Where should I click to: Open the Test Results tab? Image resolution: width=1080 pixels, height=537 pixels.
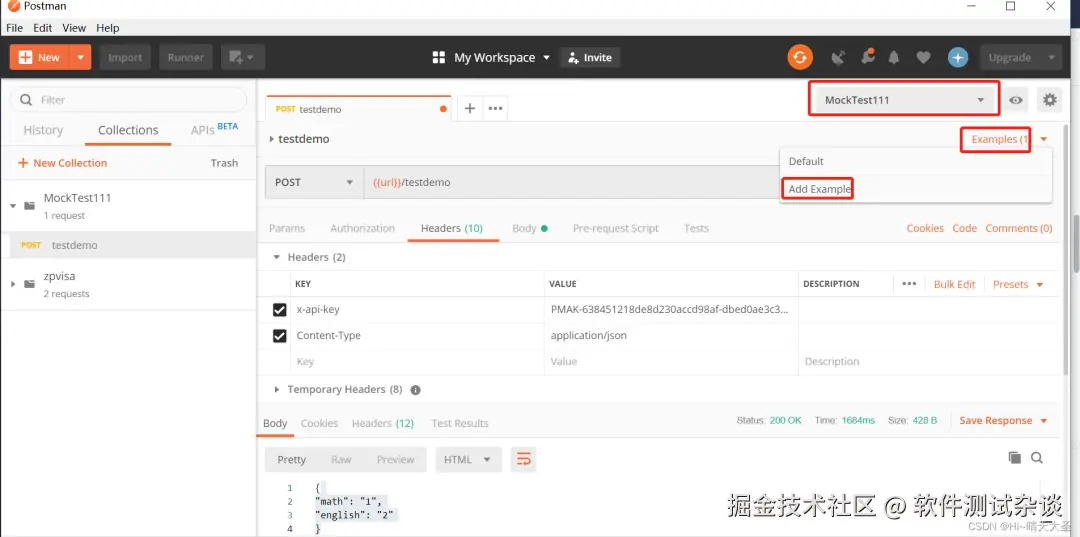tap(459, 423)
